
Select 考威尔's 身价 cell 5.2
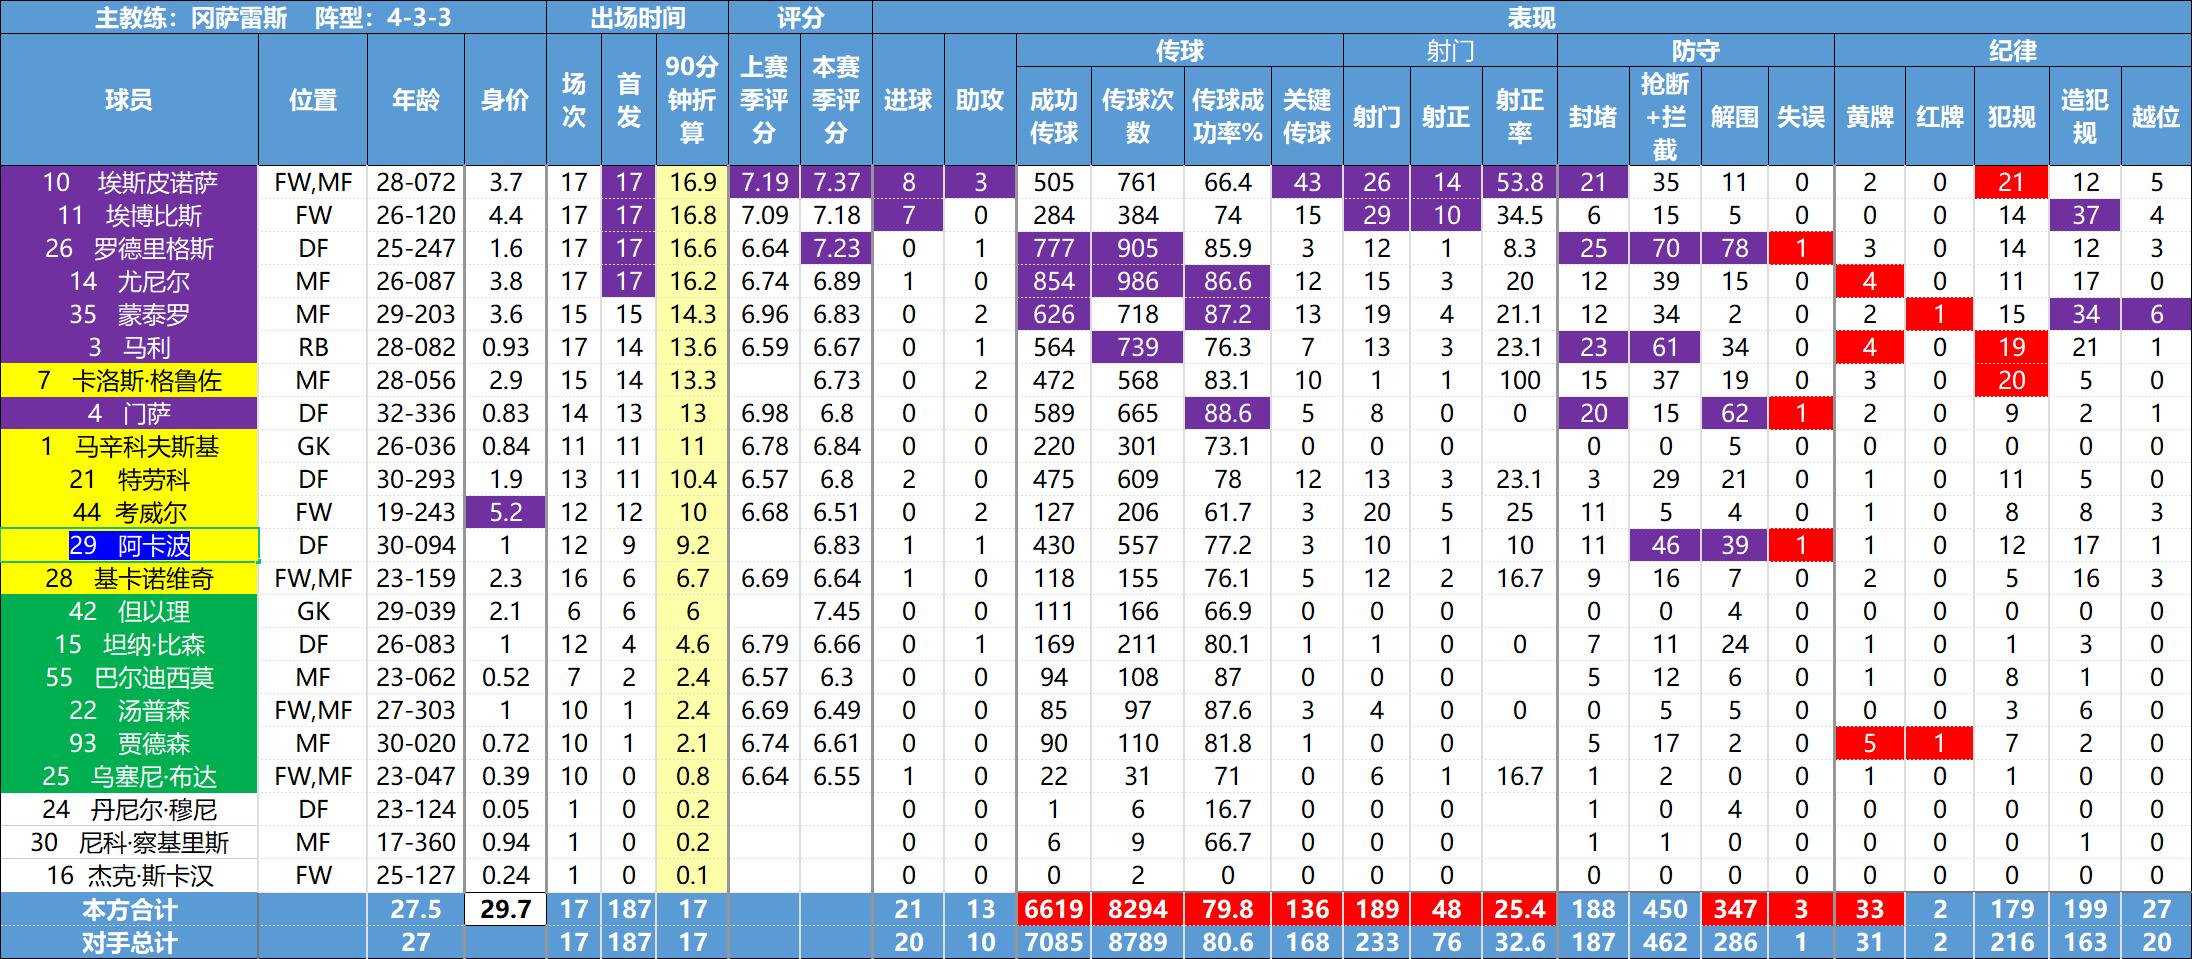505,512
